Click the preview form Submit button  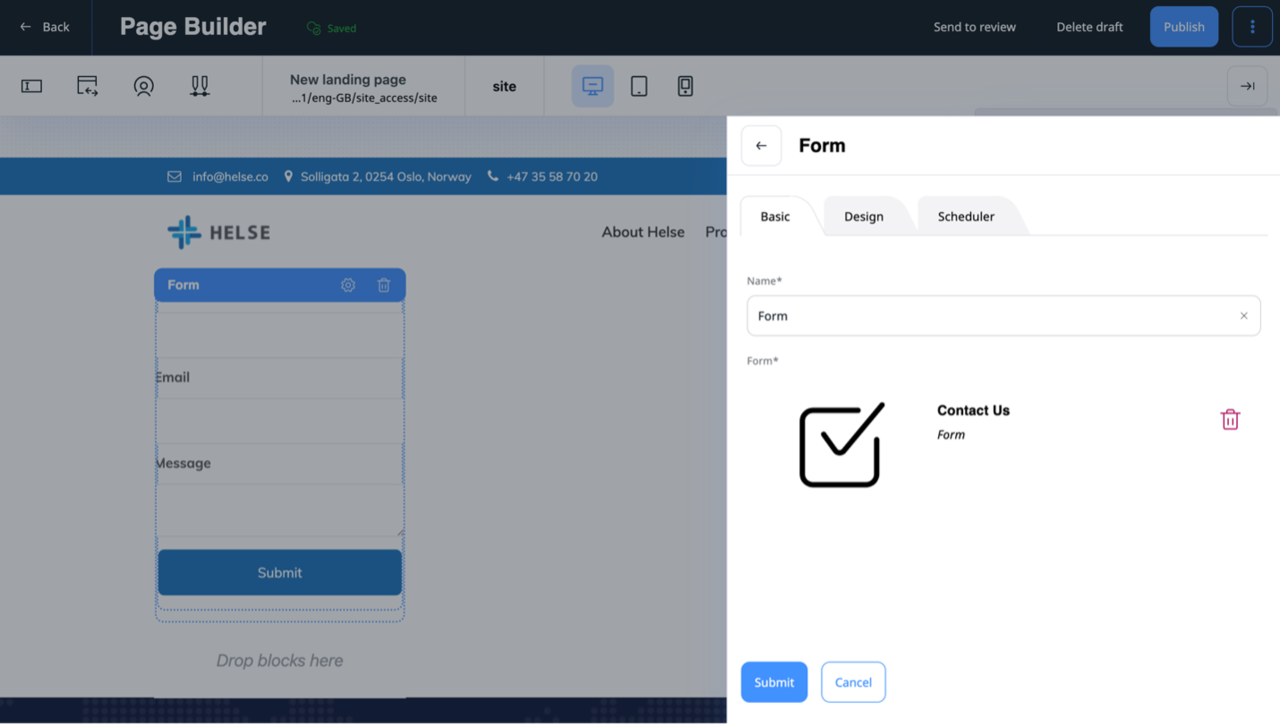(x=280, y=573)
